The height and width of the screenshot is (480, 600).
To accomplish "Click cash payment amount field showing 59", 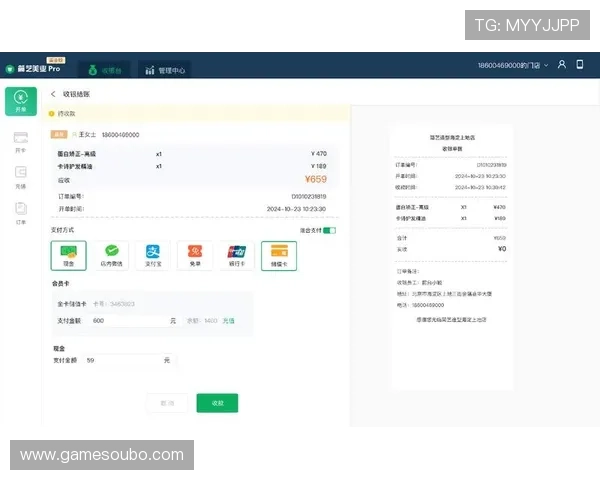I will tap(128, 360).
